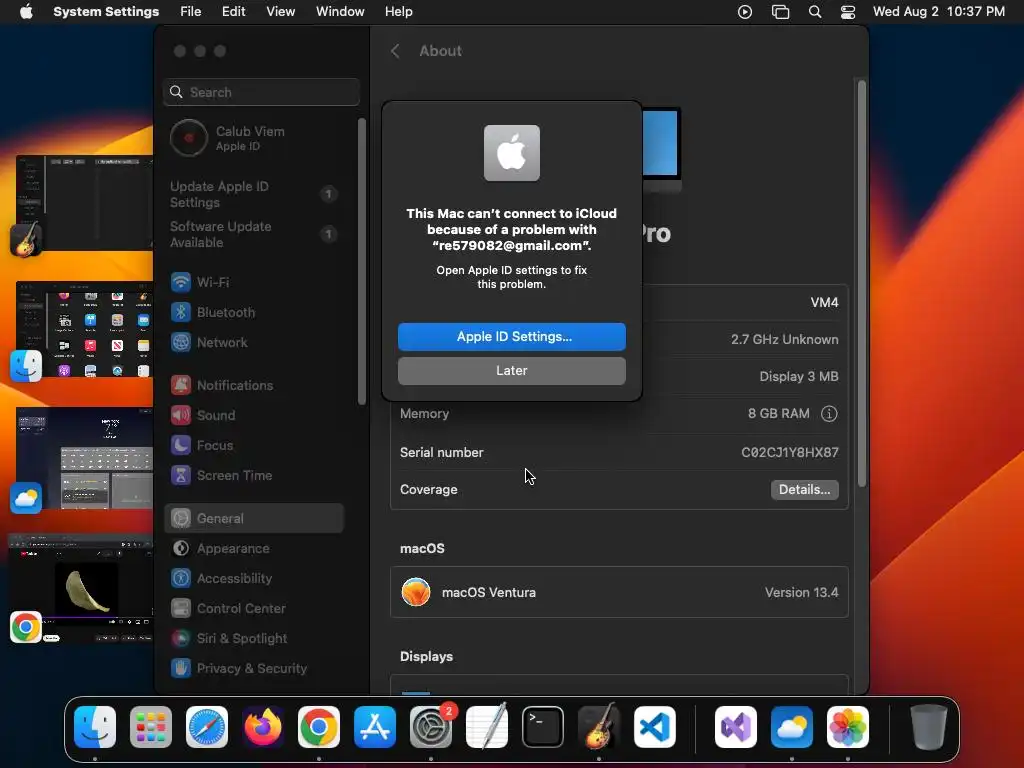1024x768 pixels.
Task: Select the Appearance sidebar icon
Action: 181,549
